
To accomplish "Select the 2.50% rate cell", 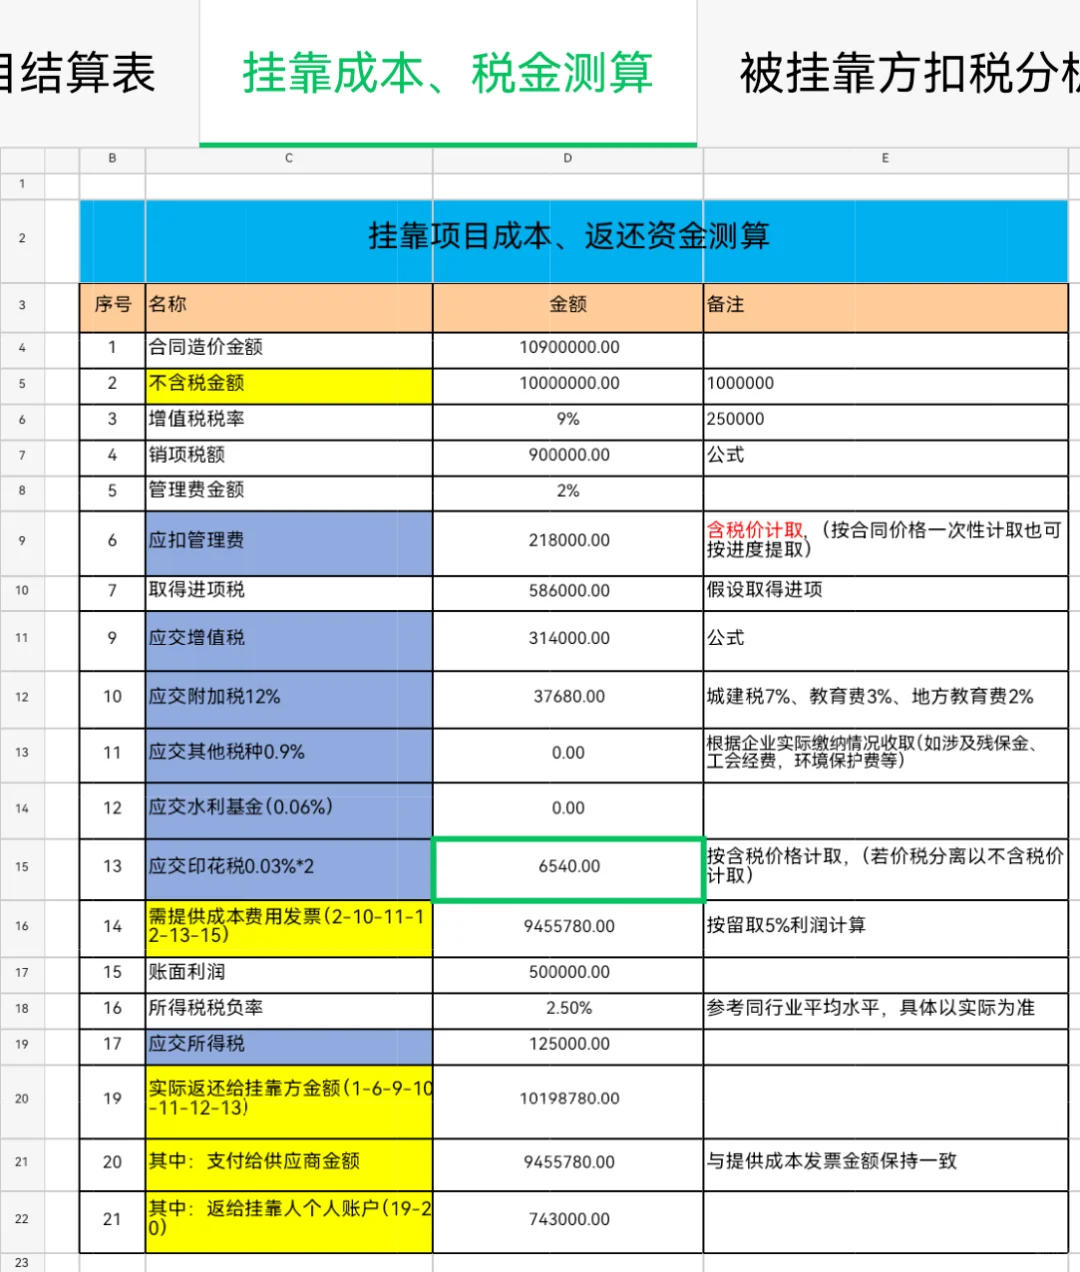I will (568, 1009).
